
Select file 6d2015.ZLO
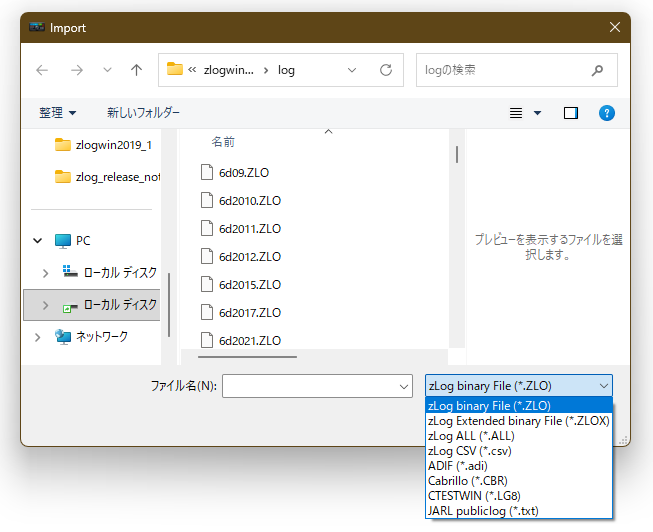[241, 285]
